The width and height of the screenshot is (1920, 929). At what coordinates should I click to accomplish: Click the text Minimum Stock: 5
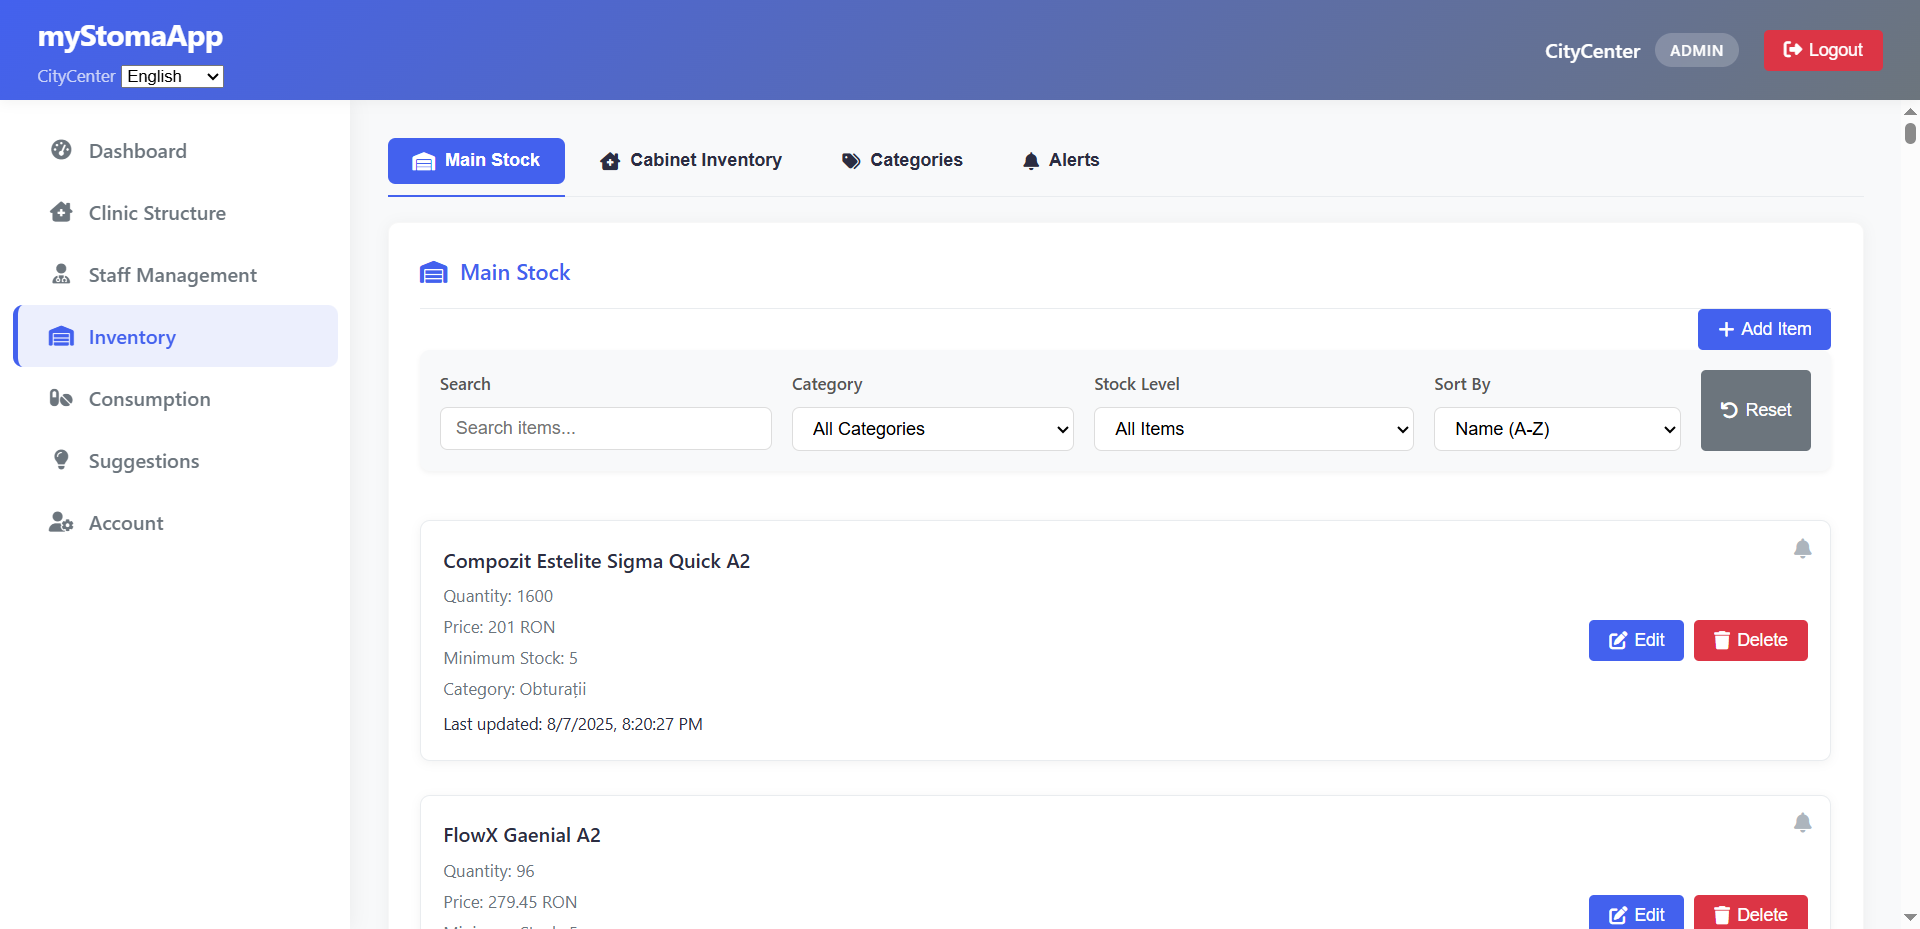(510, 658)
